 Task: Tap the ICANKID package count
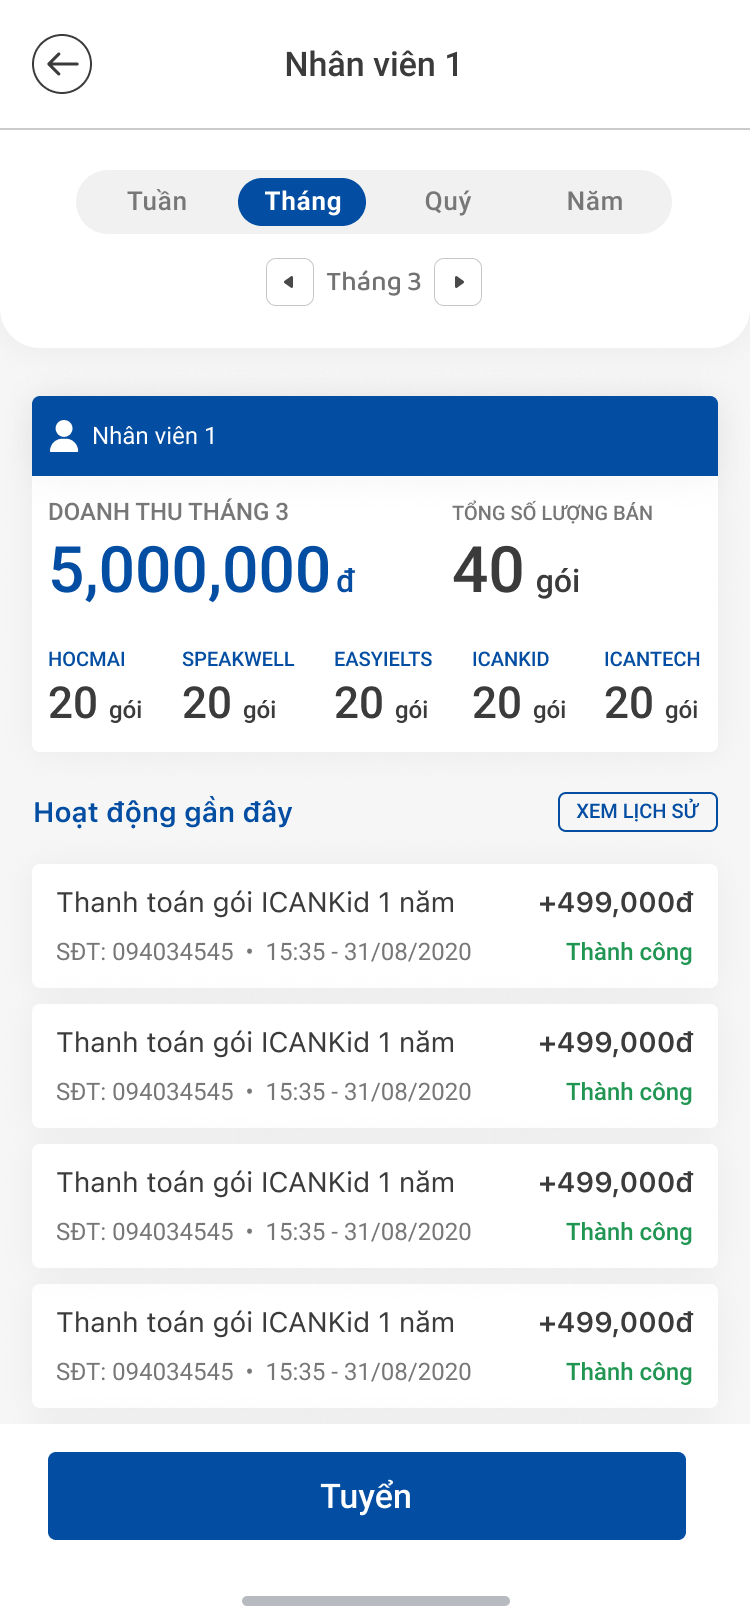coord(519,704)
